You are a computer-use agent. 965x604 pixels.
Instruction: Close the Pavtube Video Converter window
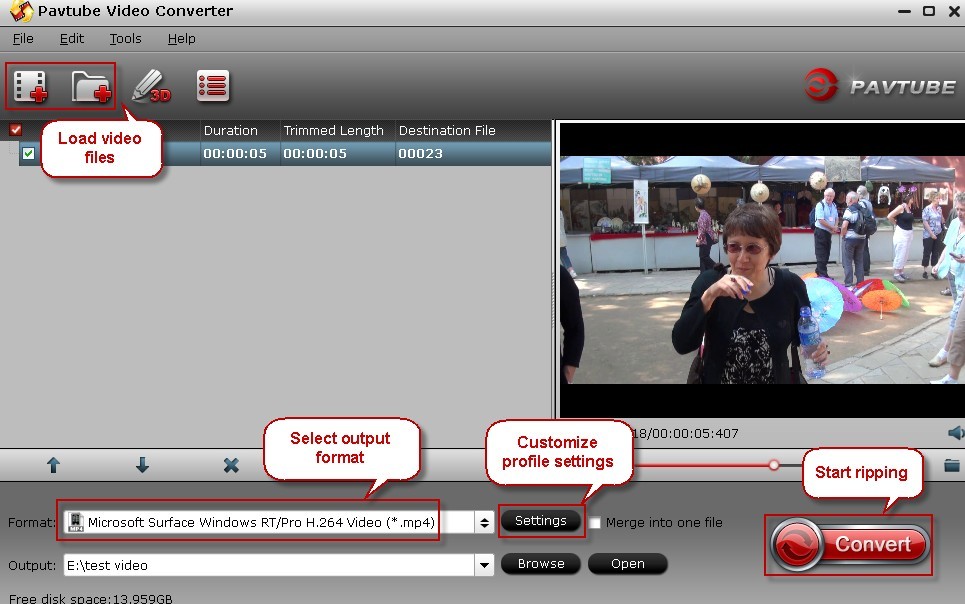[x=955, y=11]
